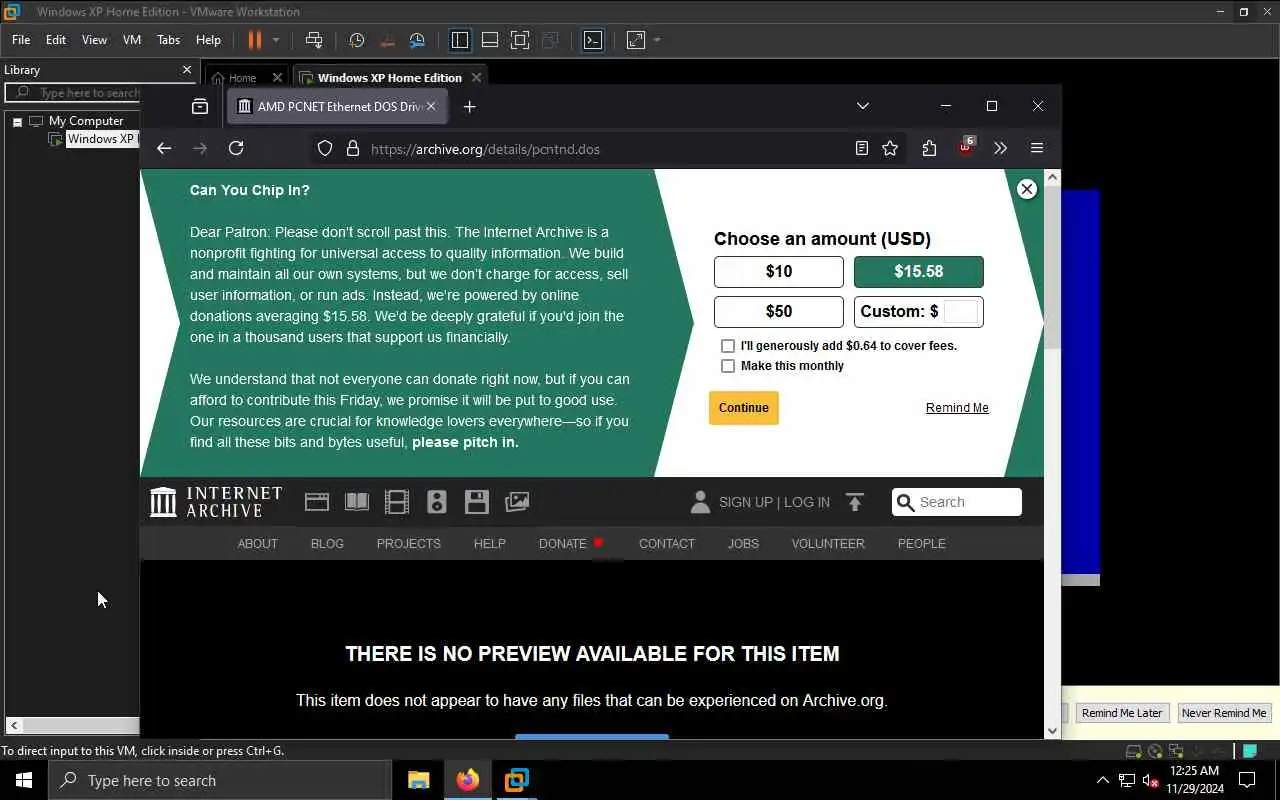Viewport: 1280px width, 800px height.
Task: Open the VM menu in VMware
Action: point(132,40)
